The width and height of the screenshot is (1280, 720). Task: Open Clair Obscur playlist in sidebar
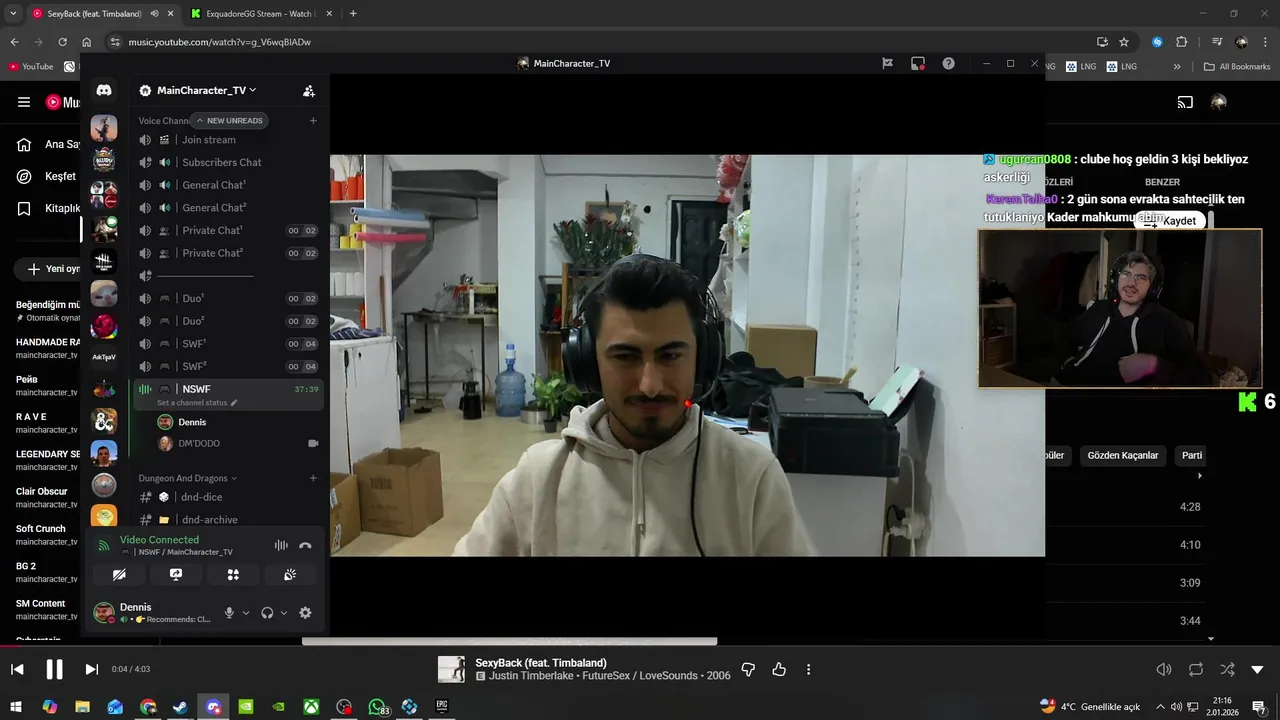coord(48,497)
